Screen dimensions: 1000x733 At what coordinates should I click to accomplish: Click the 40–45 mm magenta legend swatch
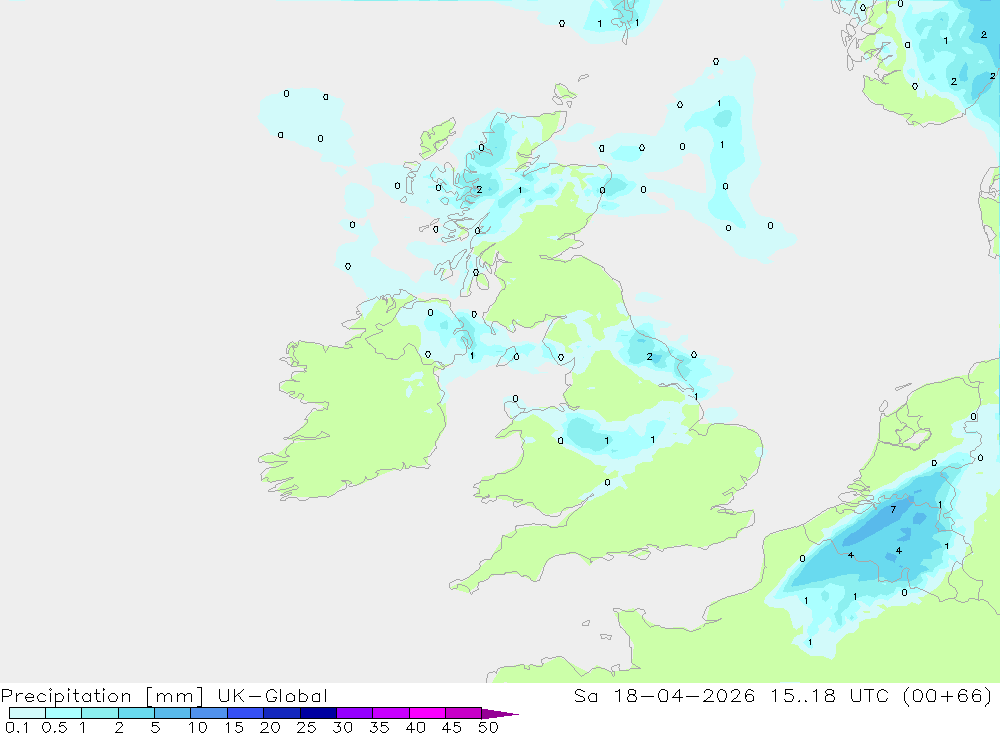coord(427,713)
